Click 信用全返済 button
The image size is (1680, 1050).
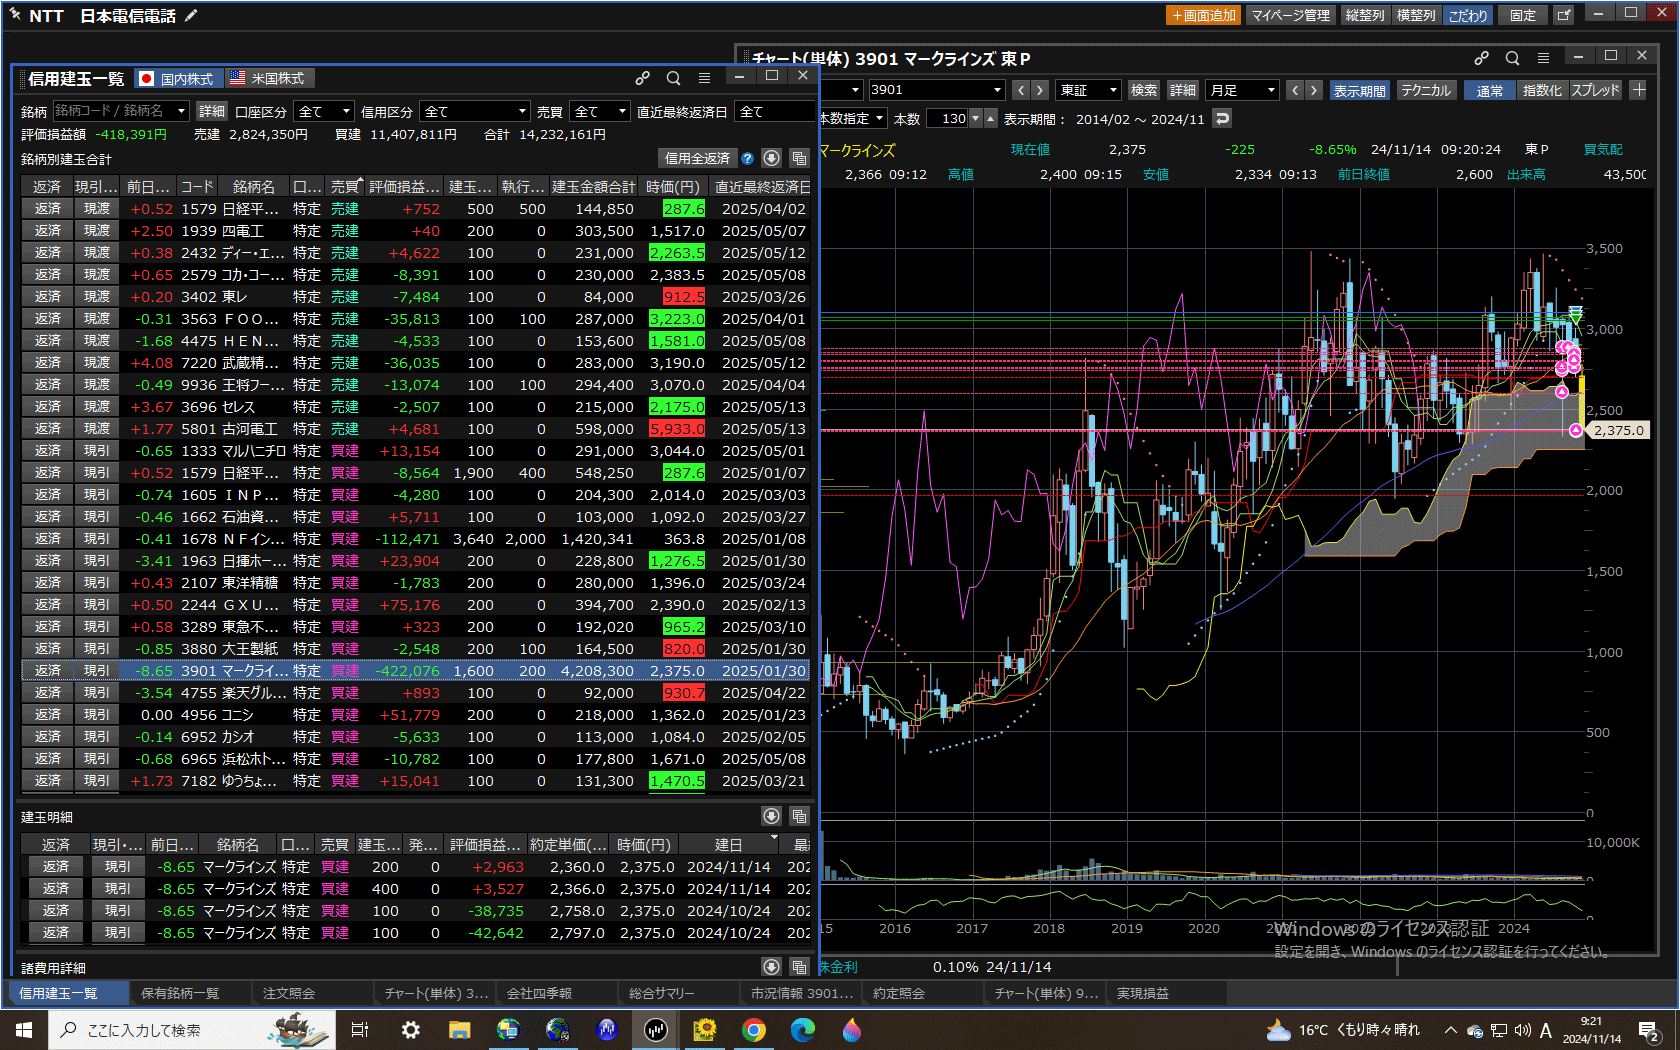click(x=697, y=158)
